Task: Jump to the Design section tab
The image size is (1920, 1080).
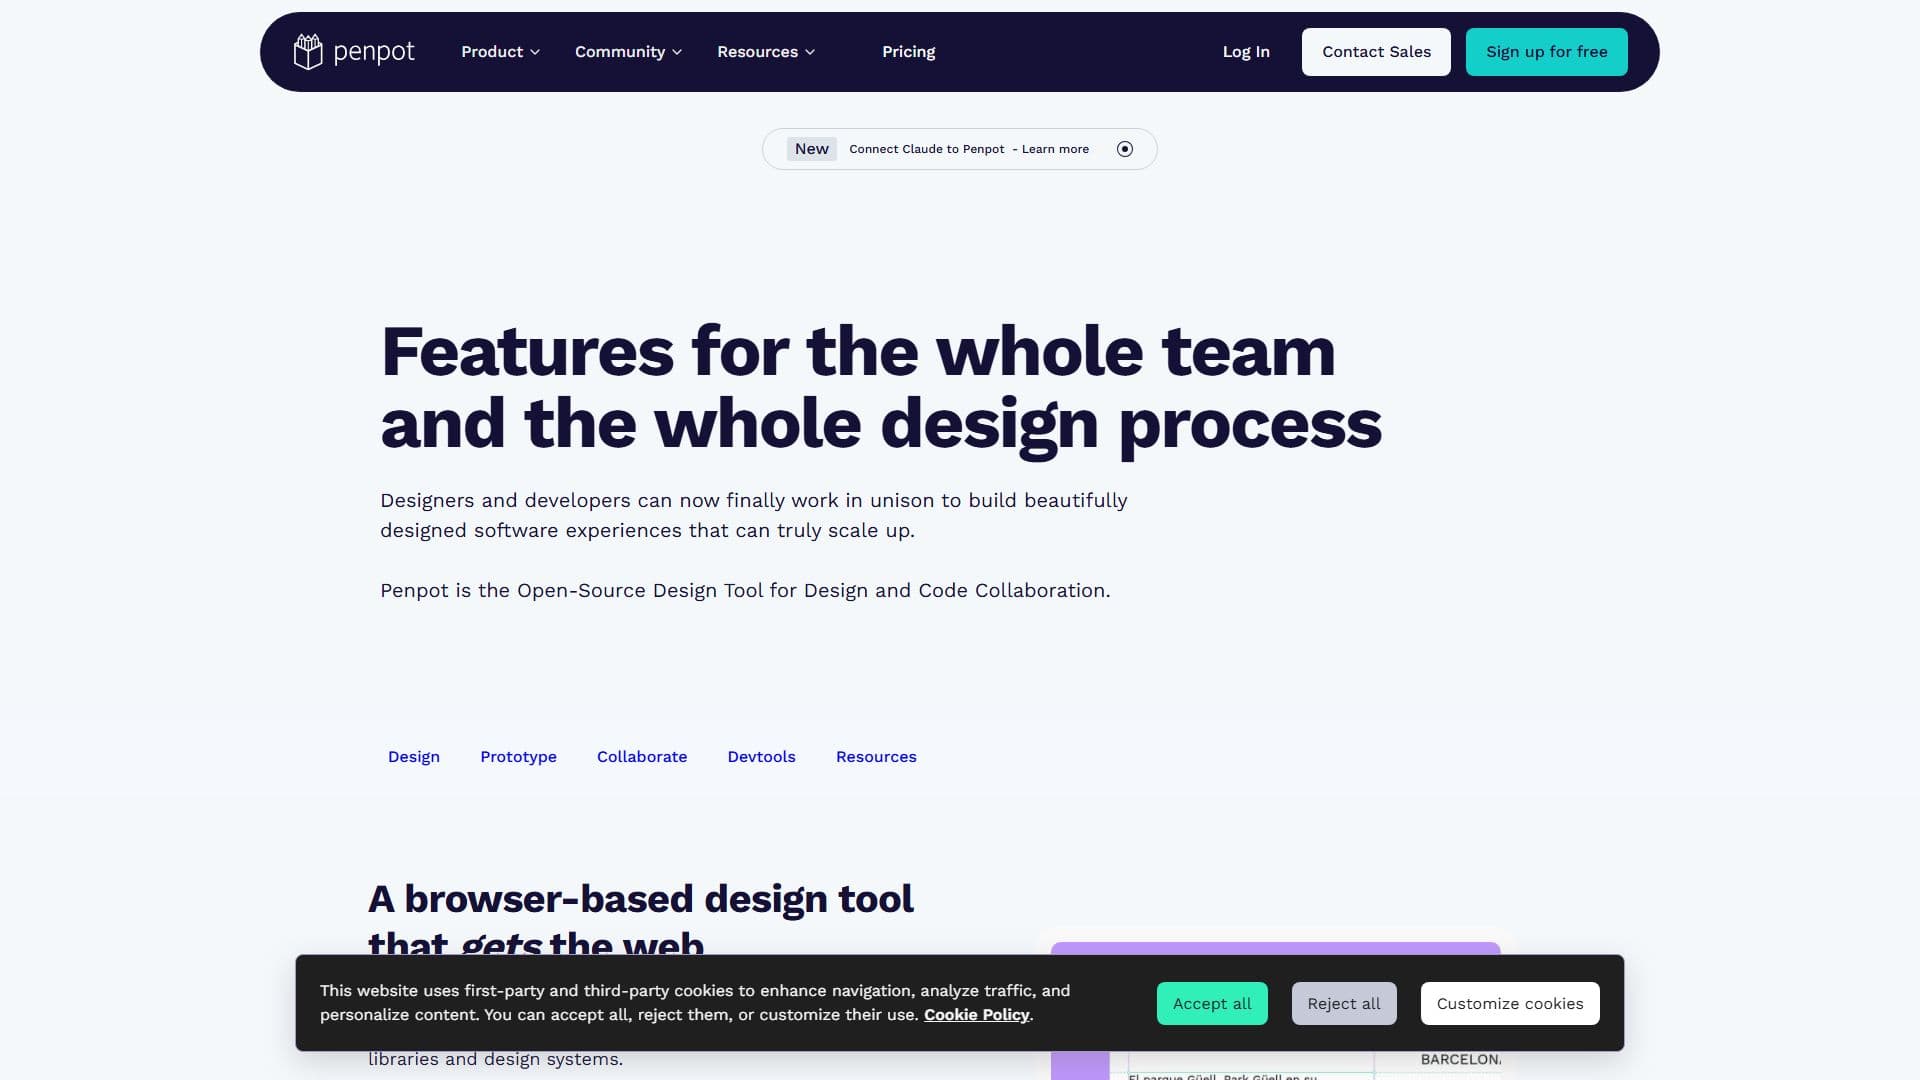Action: tap(414, 757)
